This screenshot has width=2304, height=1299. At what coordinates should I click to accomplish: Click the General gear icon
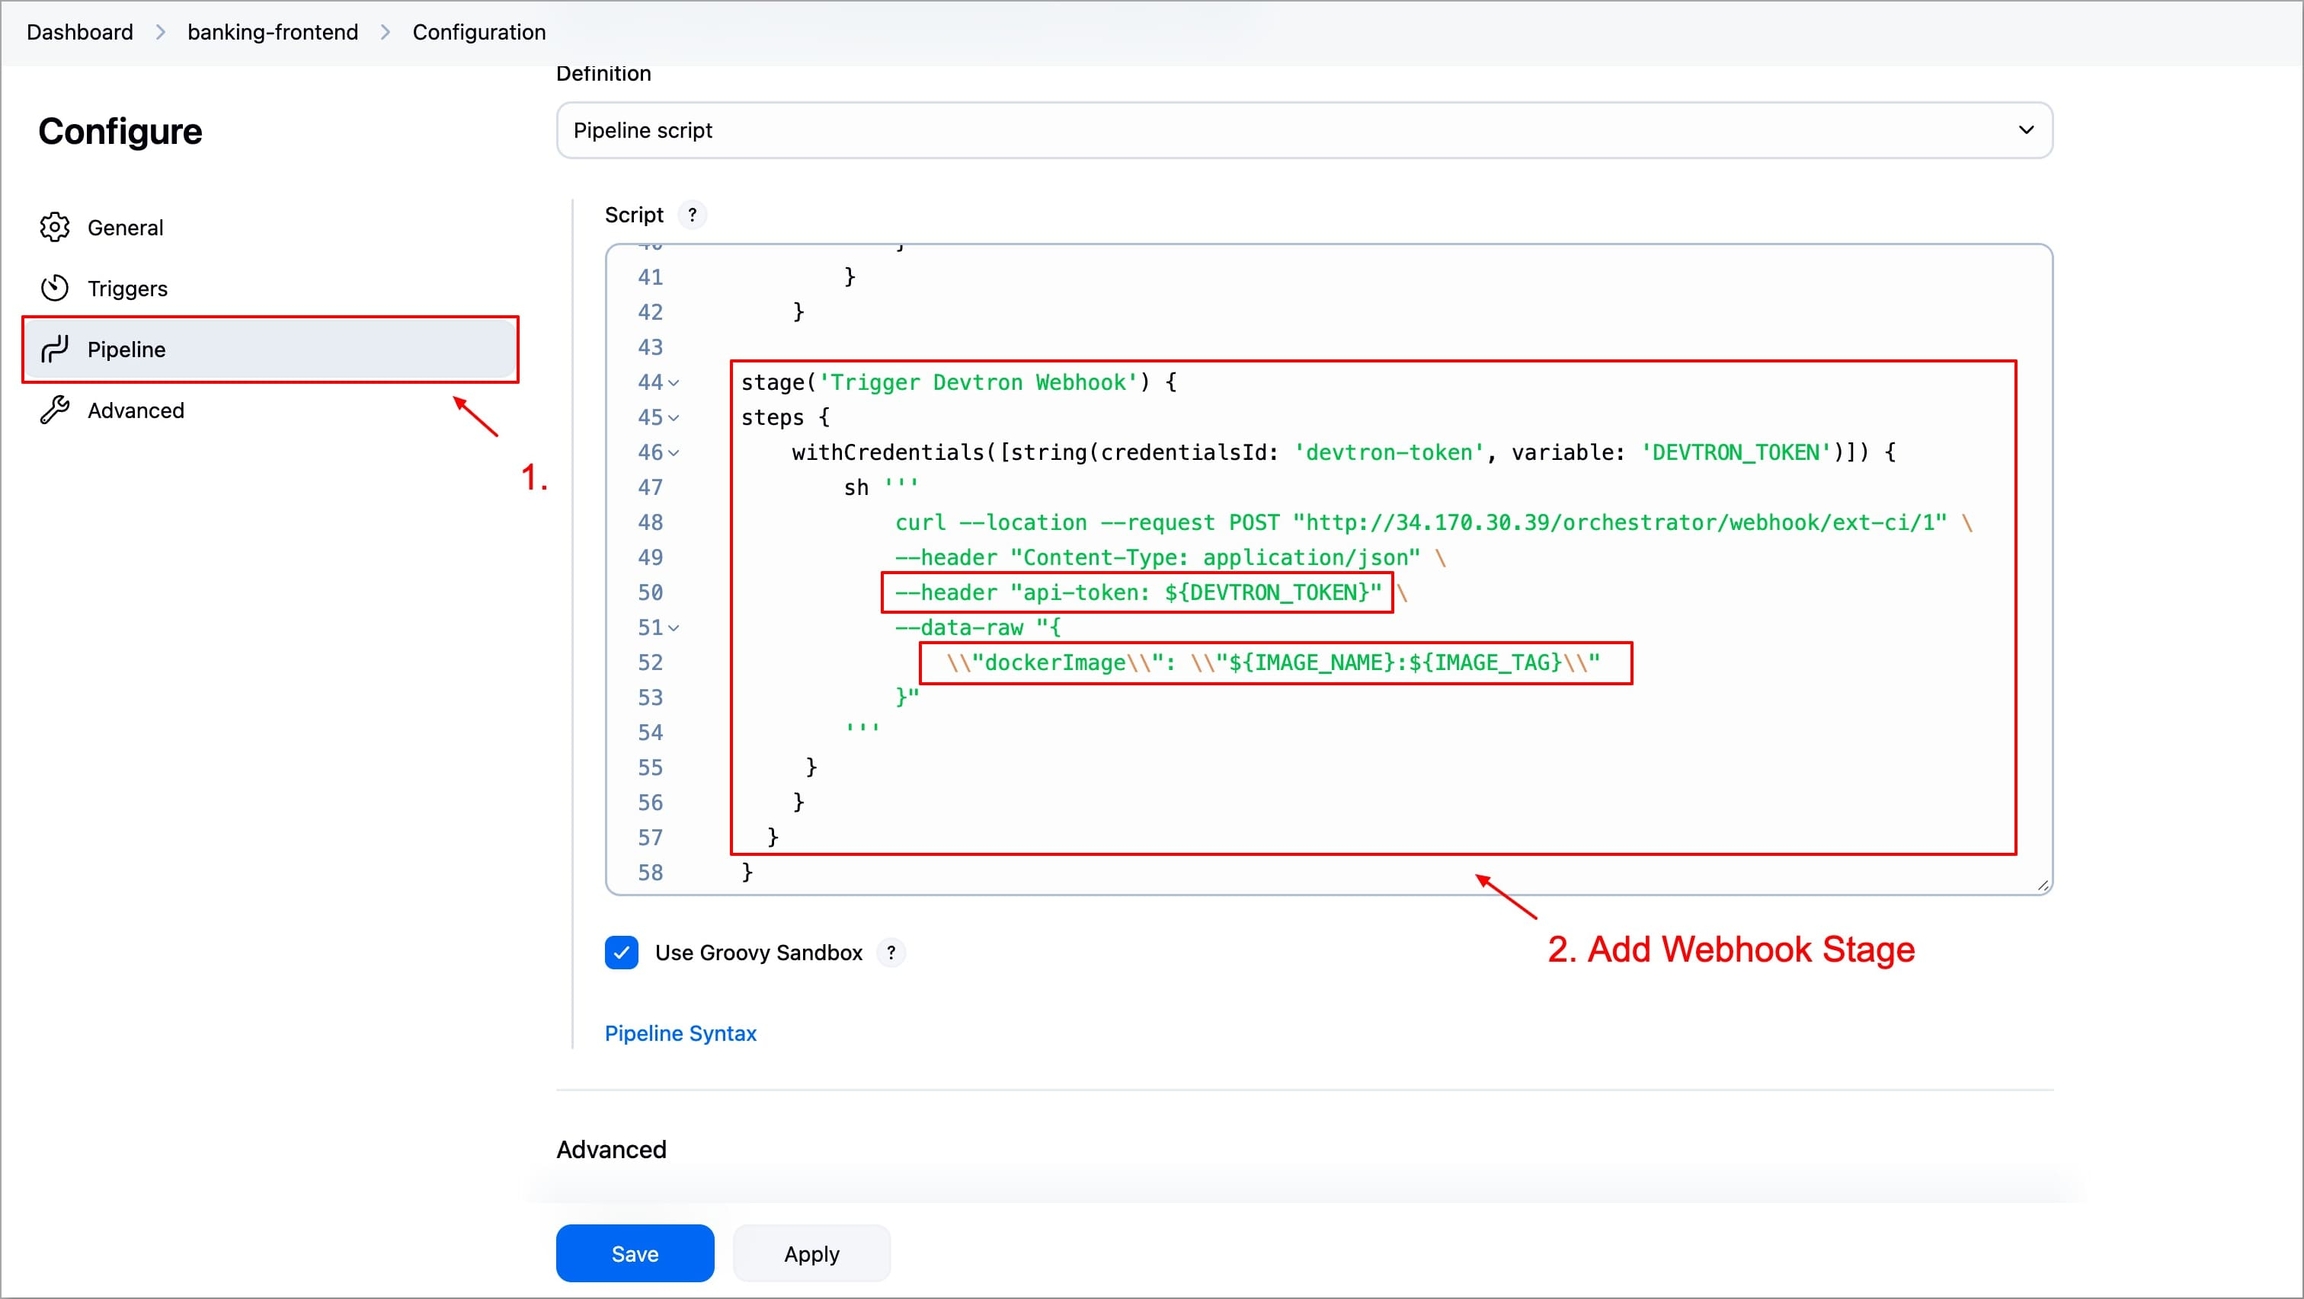point(55,227)
